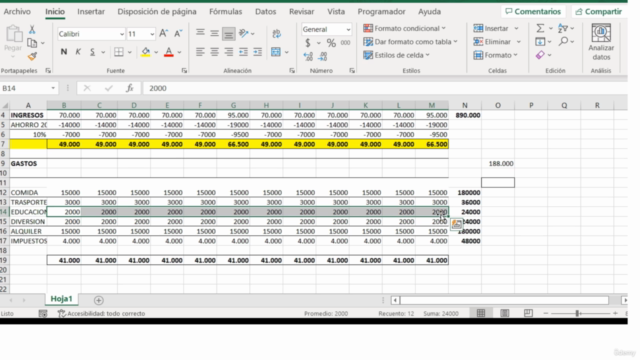This screenshot has height=360, width=640.
Task: Add a new sheet with plus button
Action: tap(98, 300)
